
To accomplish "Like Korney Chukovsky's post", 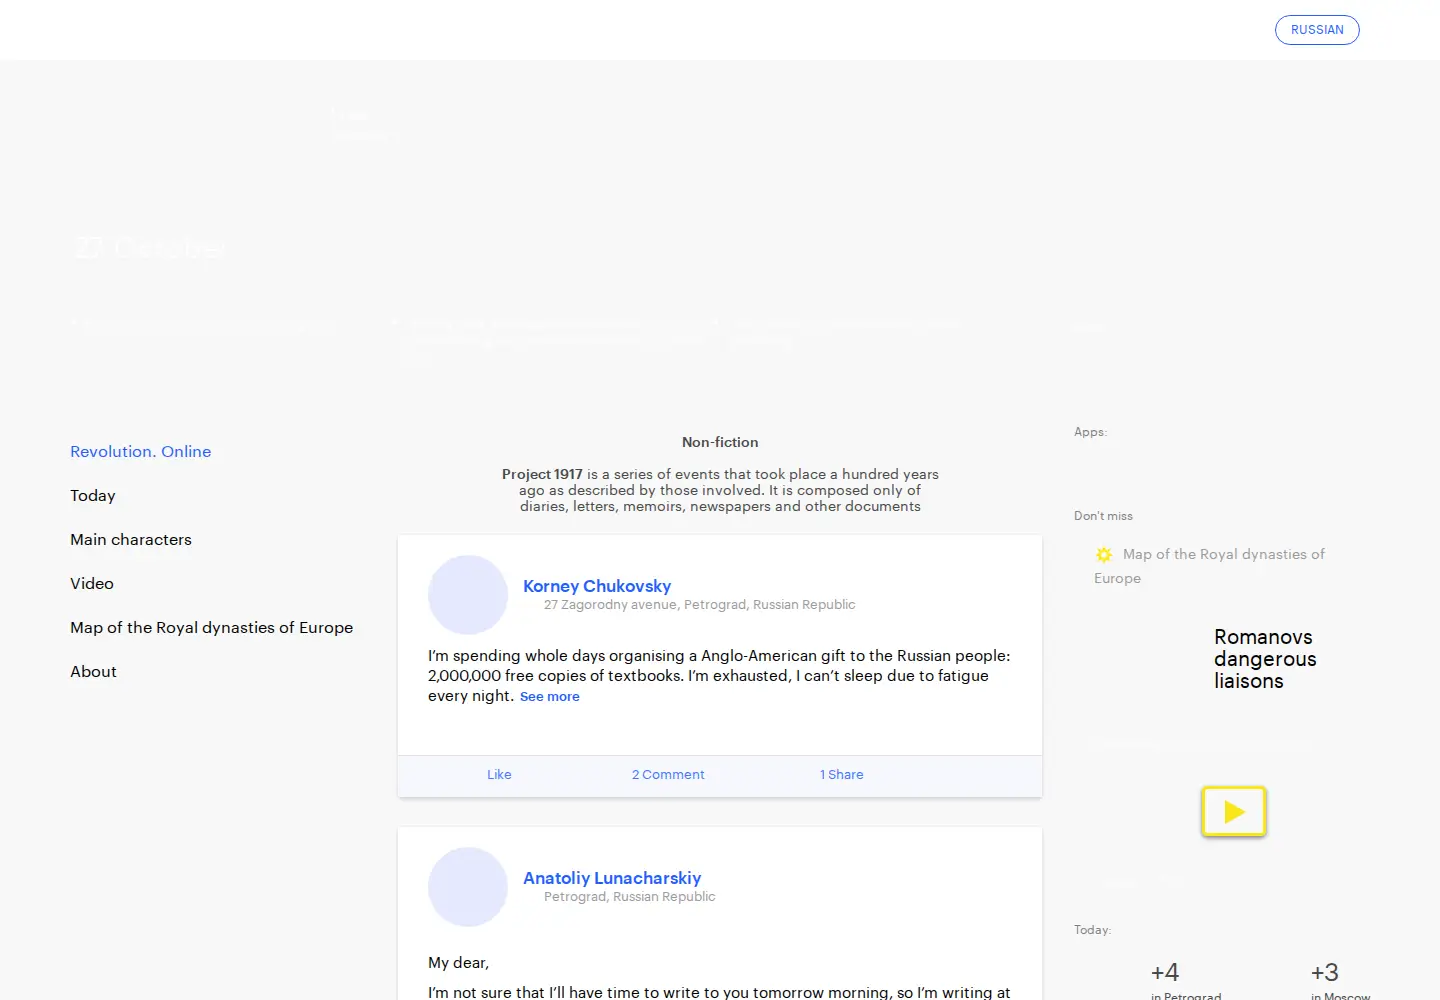I will click(499, 775).
